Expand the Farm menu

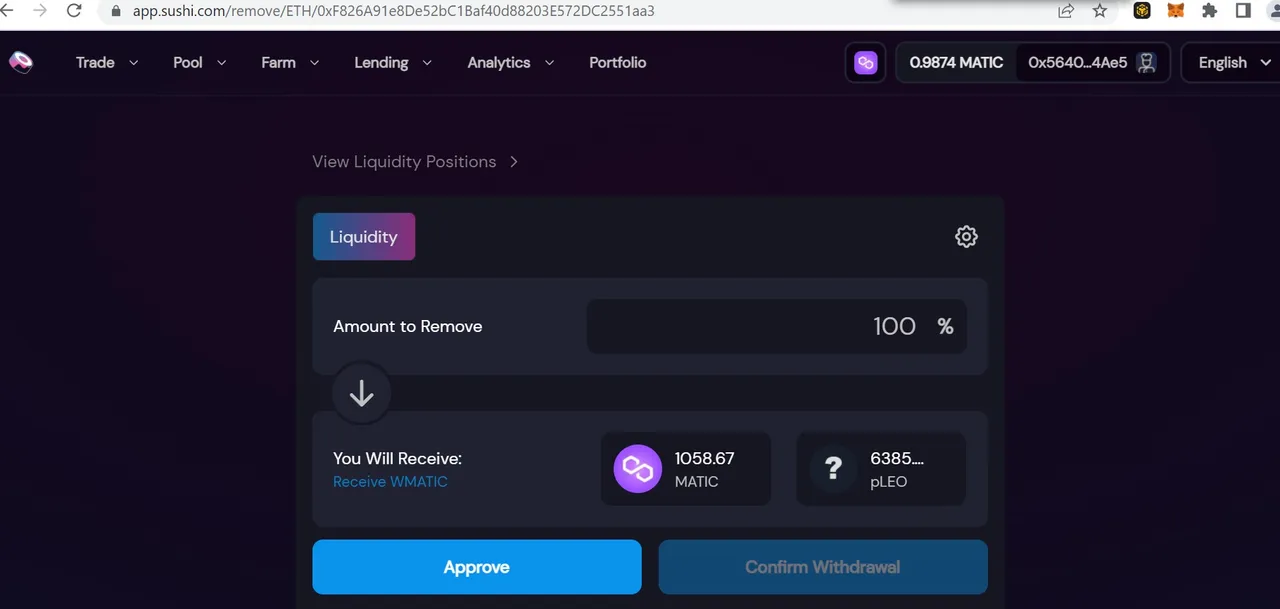click(x=290, y=62)
